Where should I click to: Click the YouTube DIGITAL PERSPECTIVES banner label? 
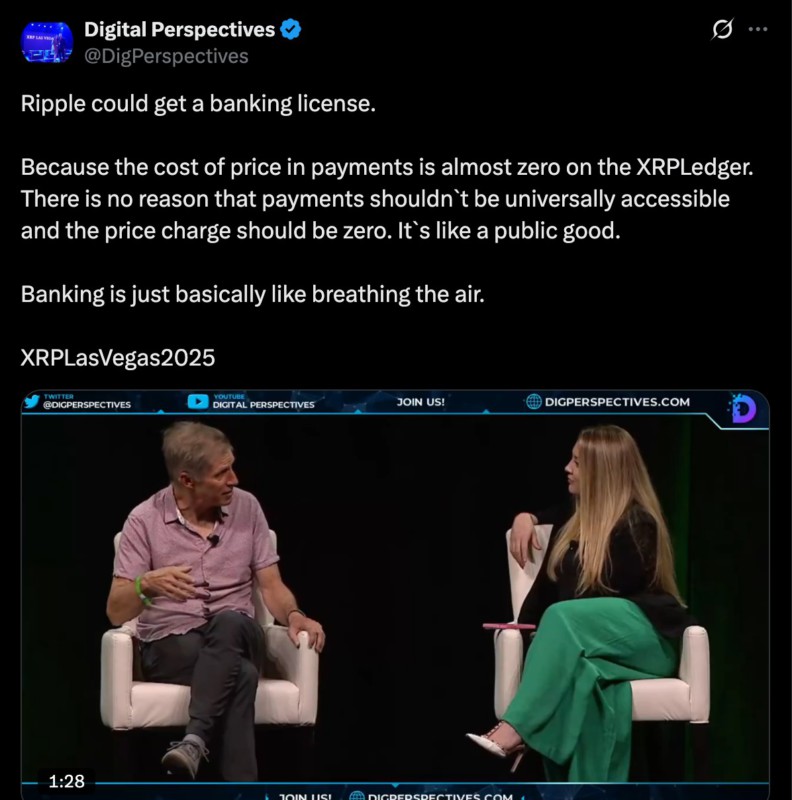point(263,405)
